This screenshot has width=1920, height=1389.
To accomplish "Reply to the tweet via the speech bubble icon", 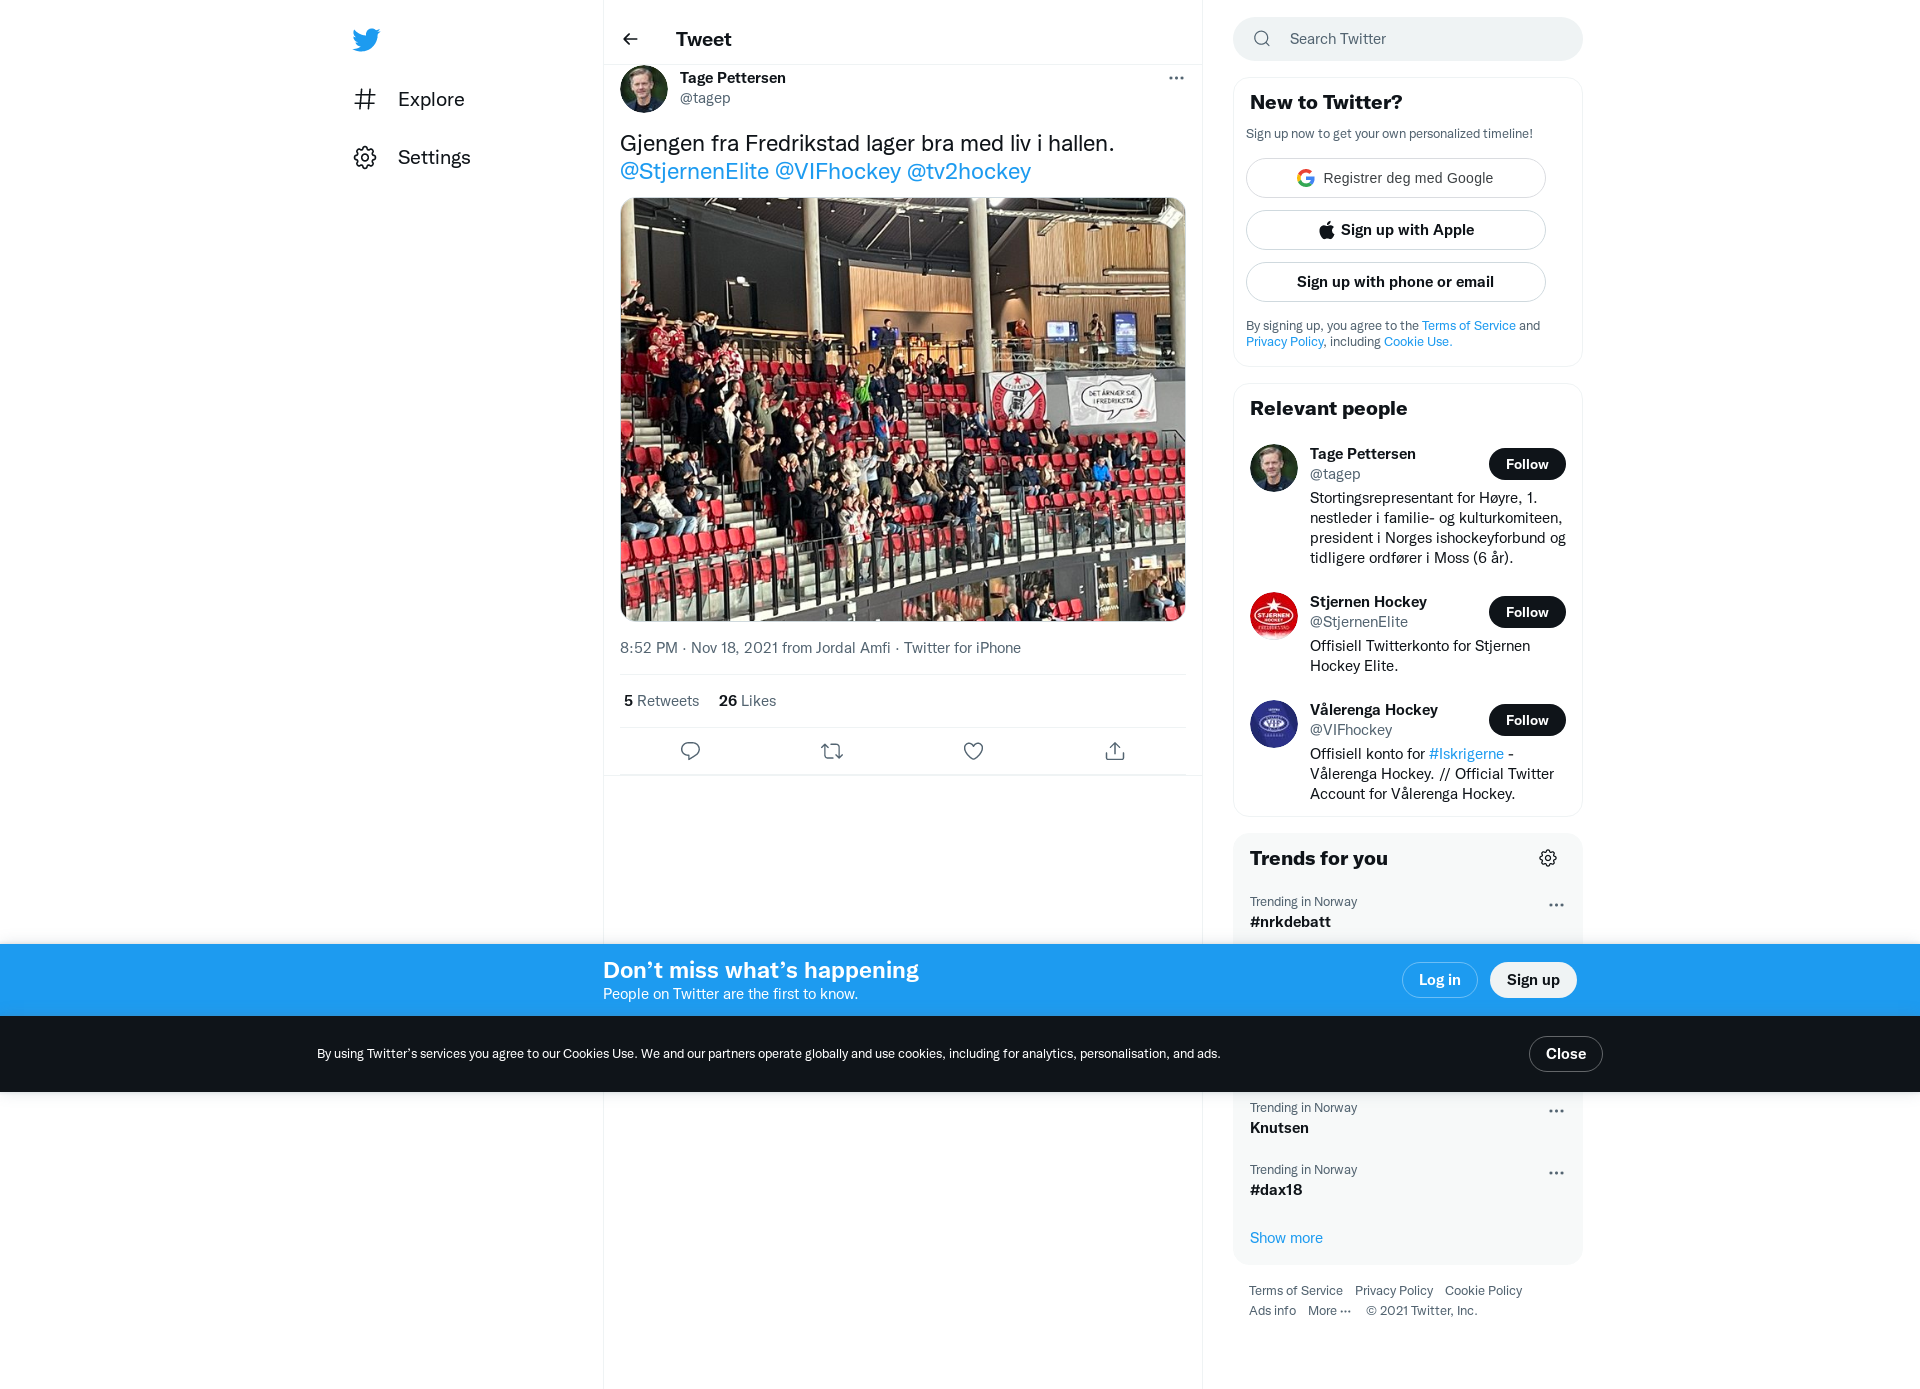I will 690,751.
